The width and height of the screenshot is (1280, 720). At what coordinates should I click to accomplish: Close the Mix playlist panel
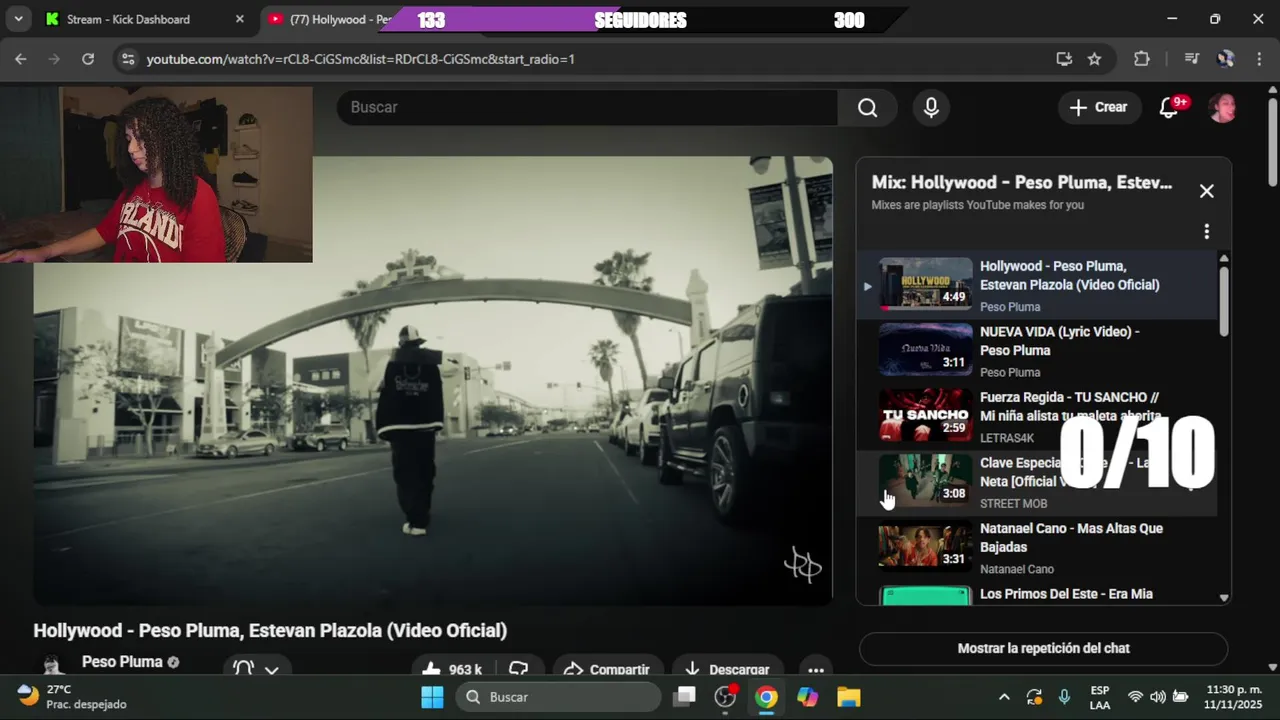1207,191
